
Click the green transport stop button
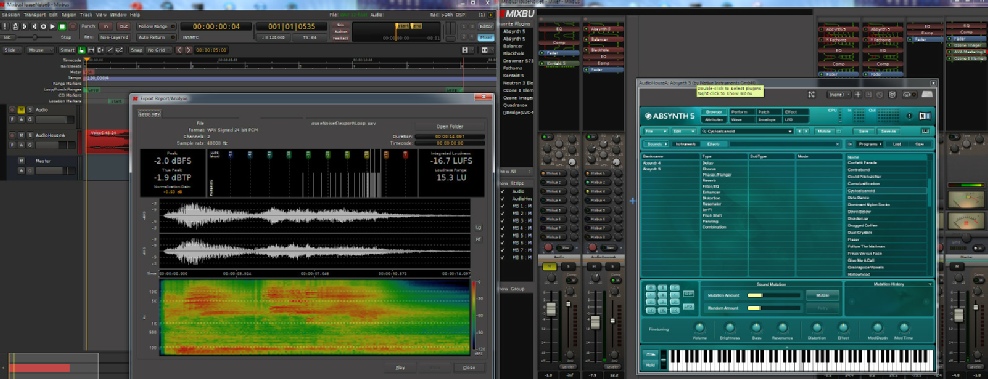click(62, 26)
